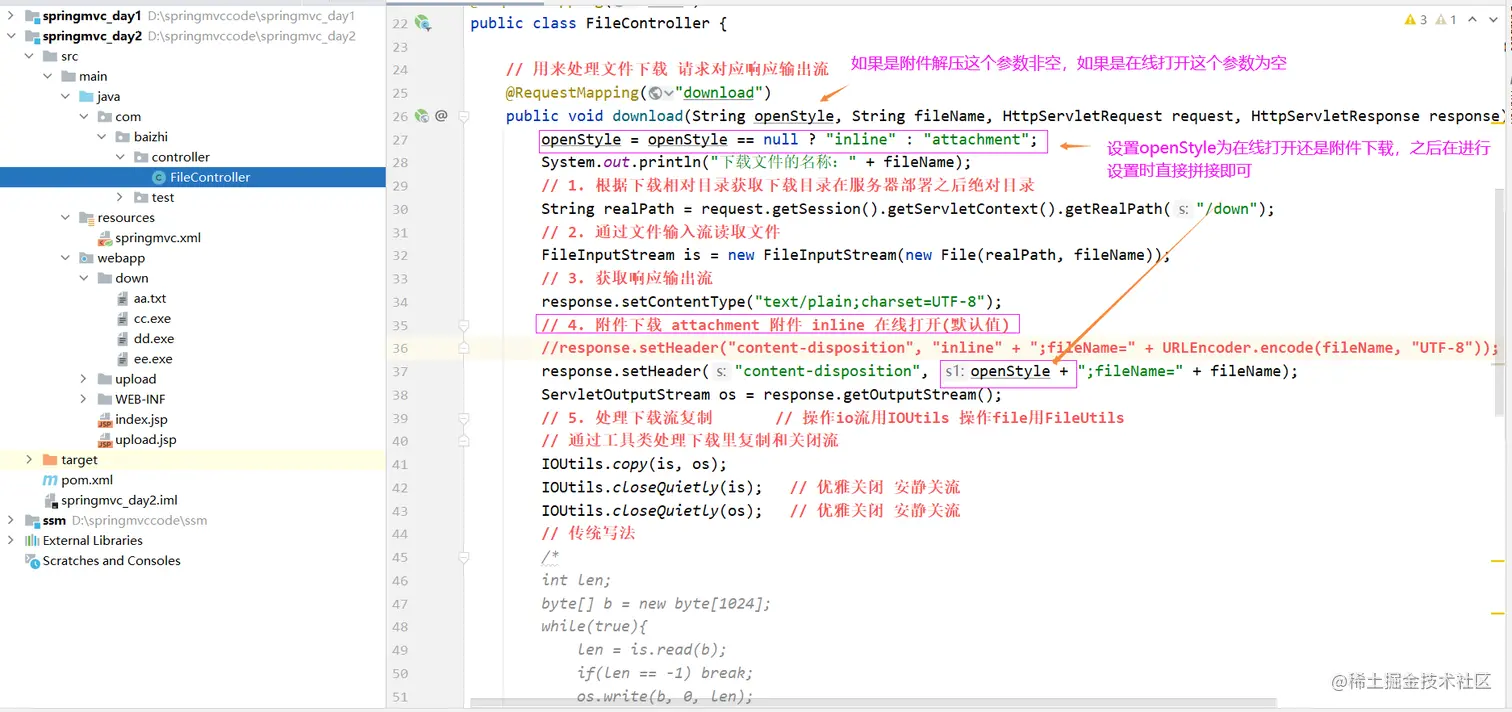Screen dimensions: 1512x712
Task: Click the editor vertical scrollbar thumb
Action: click(x=1499, y=300)
